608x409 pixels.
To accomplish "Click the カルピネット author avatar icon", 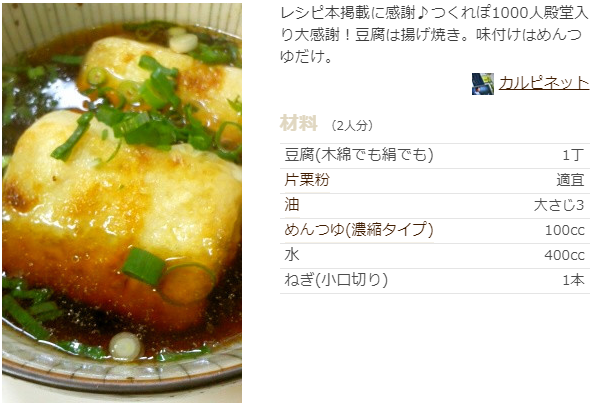I will pyautogui.click(x=482, y=84).
